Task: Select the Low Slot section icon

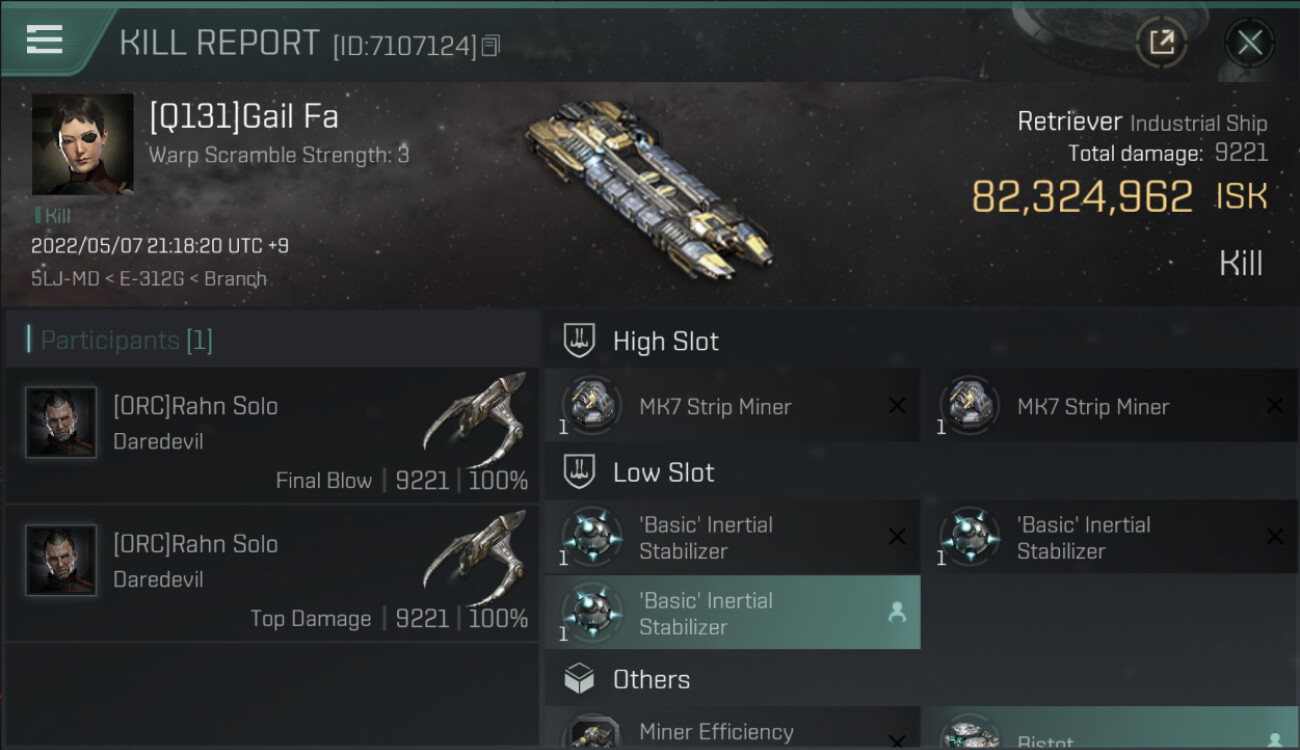Action: pyautogui.click(x=580, y=472)
